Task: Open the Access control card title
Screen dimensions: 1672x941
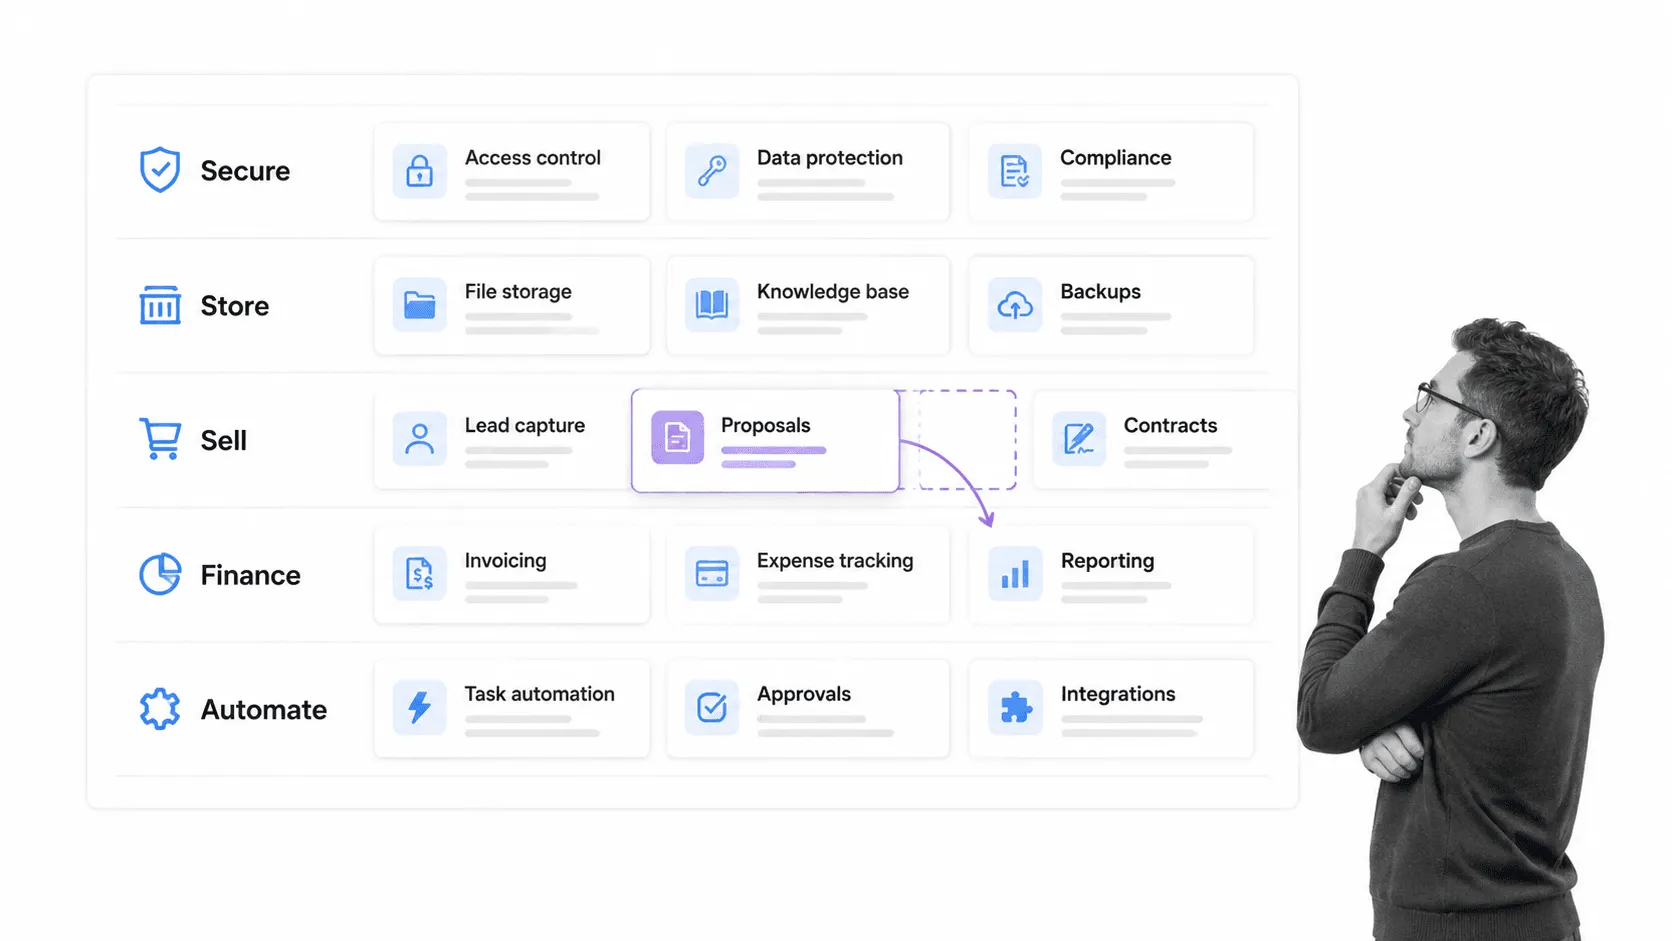Action: click(x=533, y=158)
